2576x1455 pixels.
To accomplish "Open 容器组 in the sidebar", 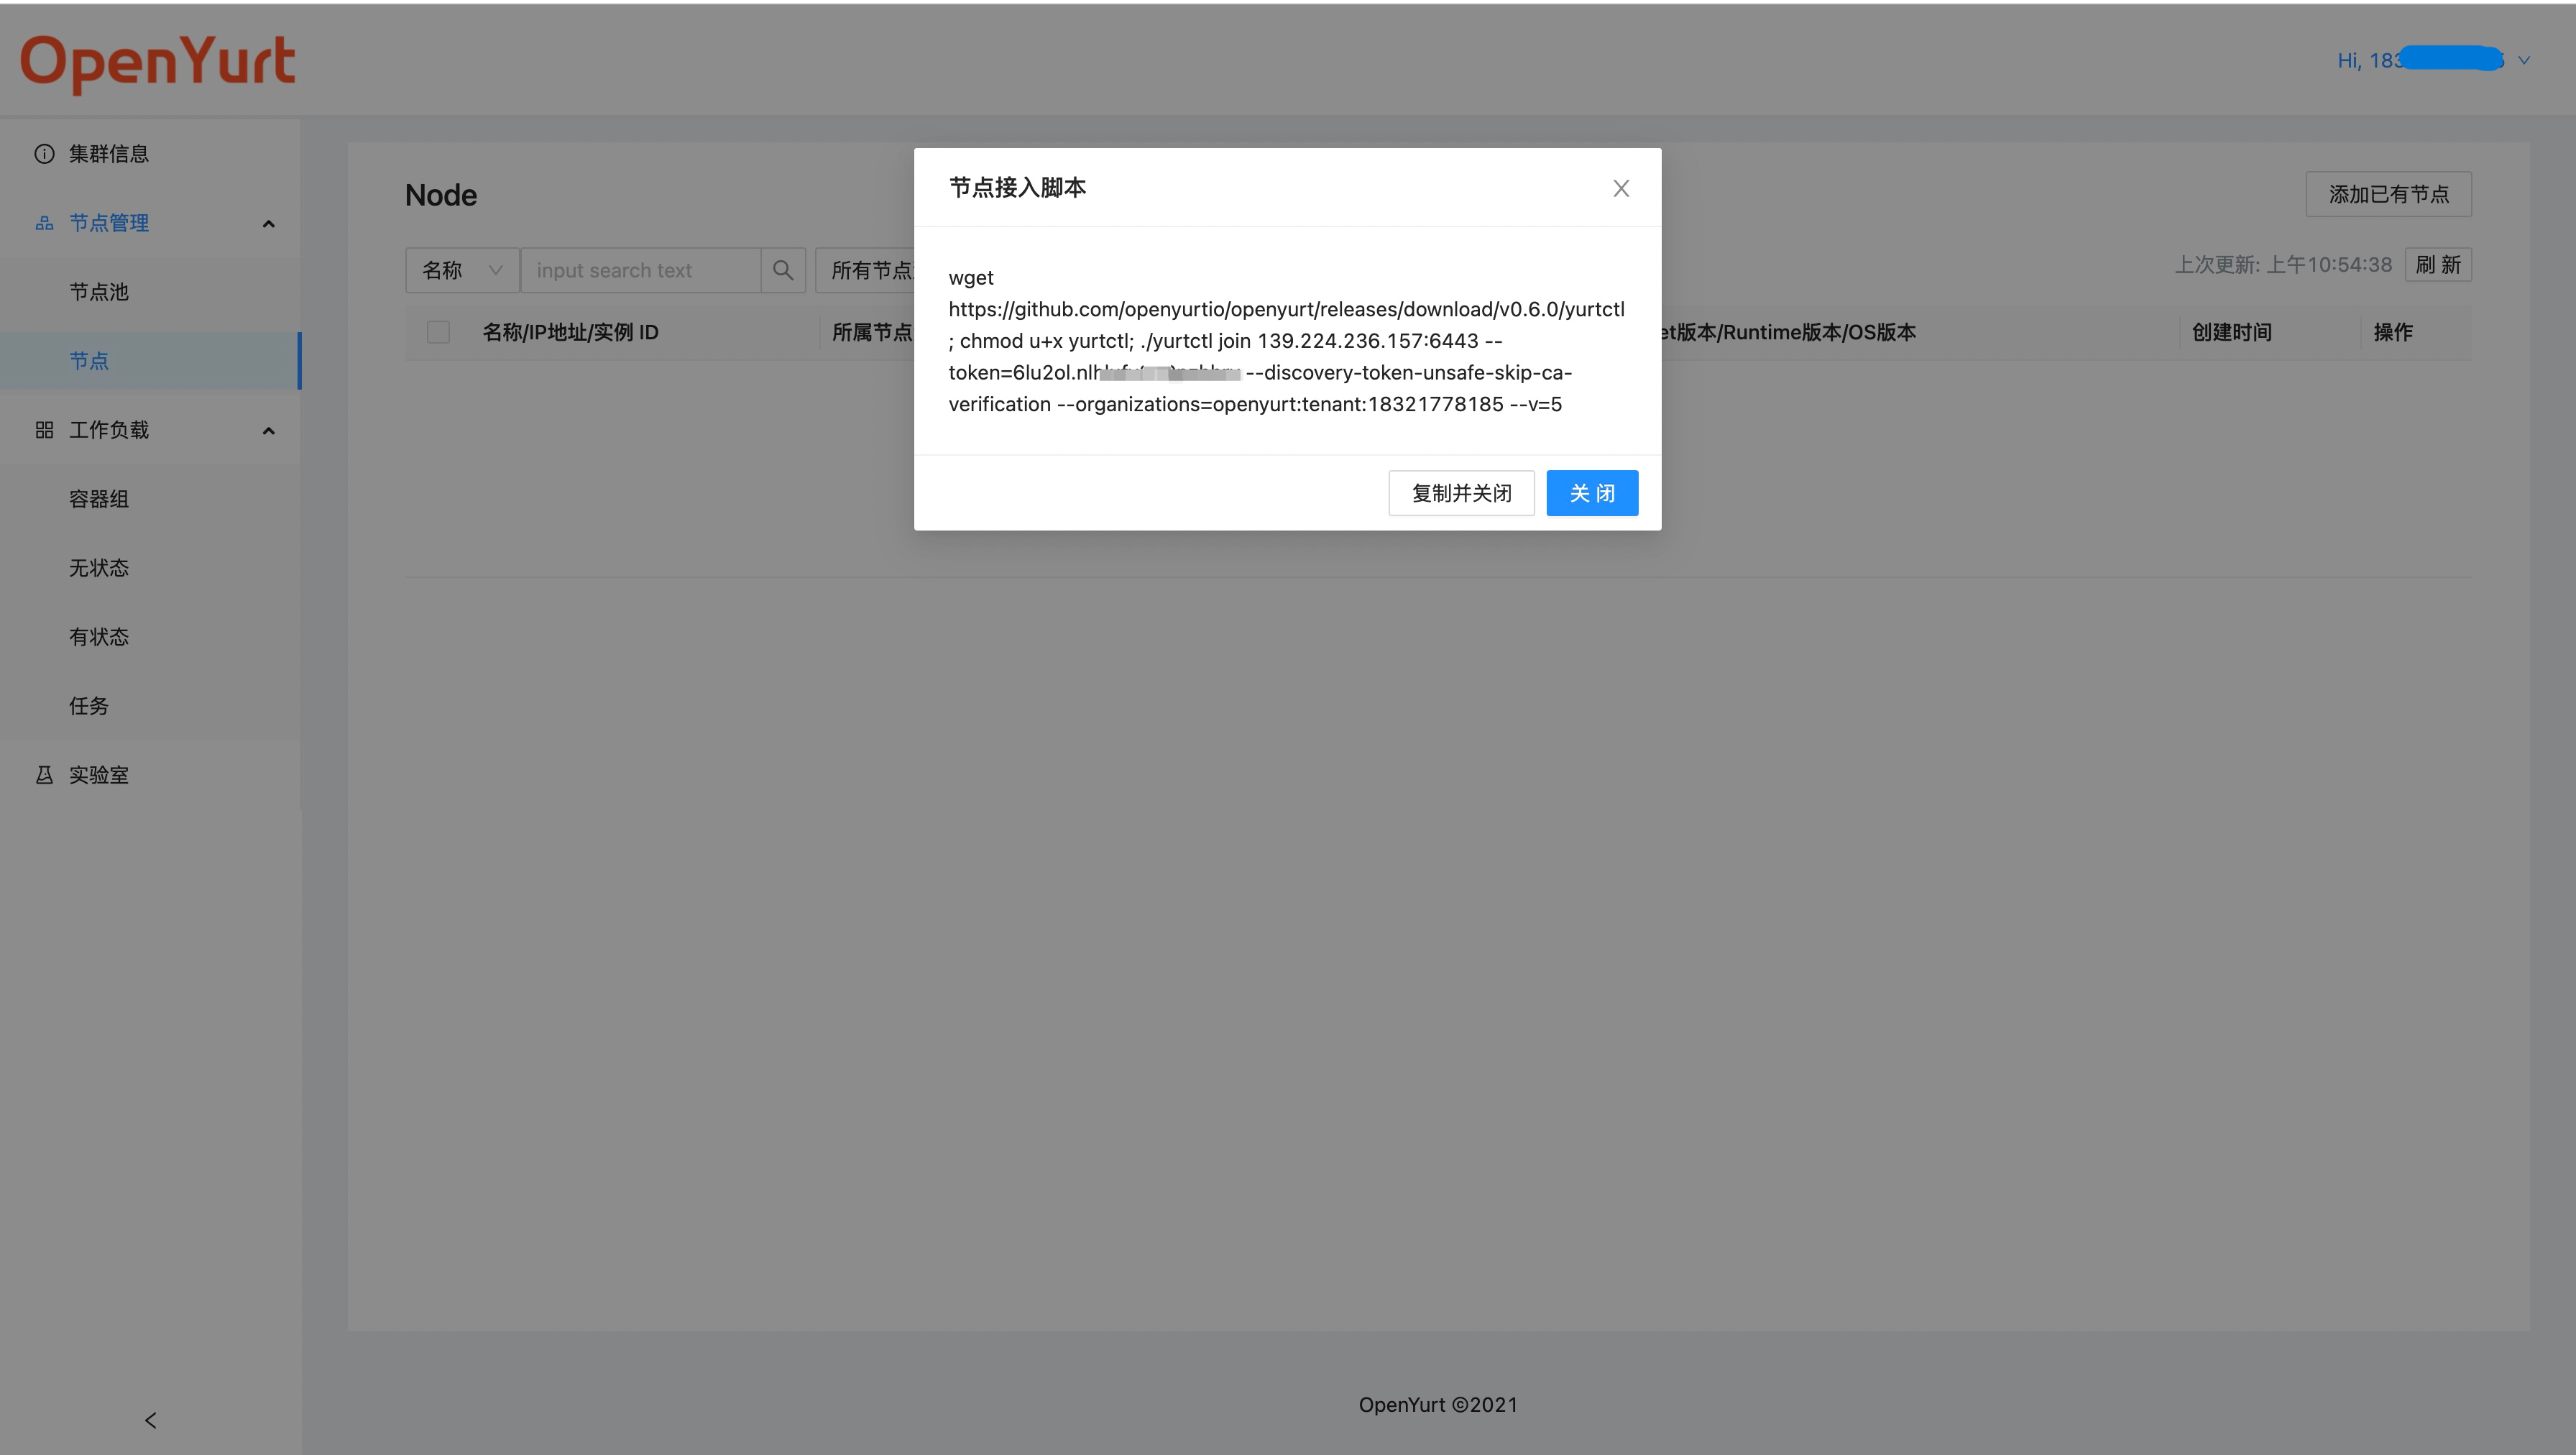I will pos(150,499).
